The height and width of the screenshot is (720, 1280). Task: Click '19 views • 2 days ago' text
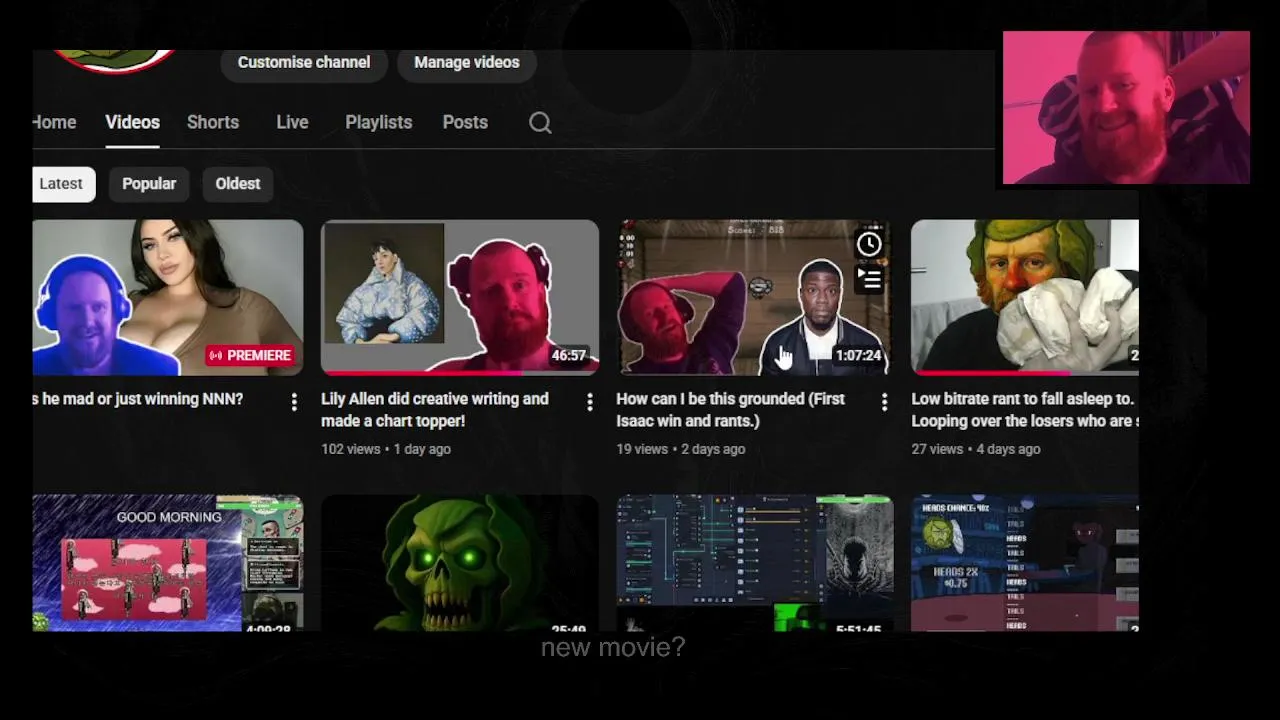click(680, 449)
